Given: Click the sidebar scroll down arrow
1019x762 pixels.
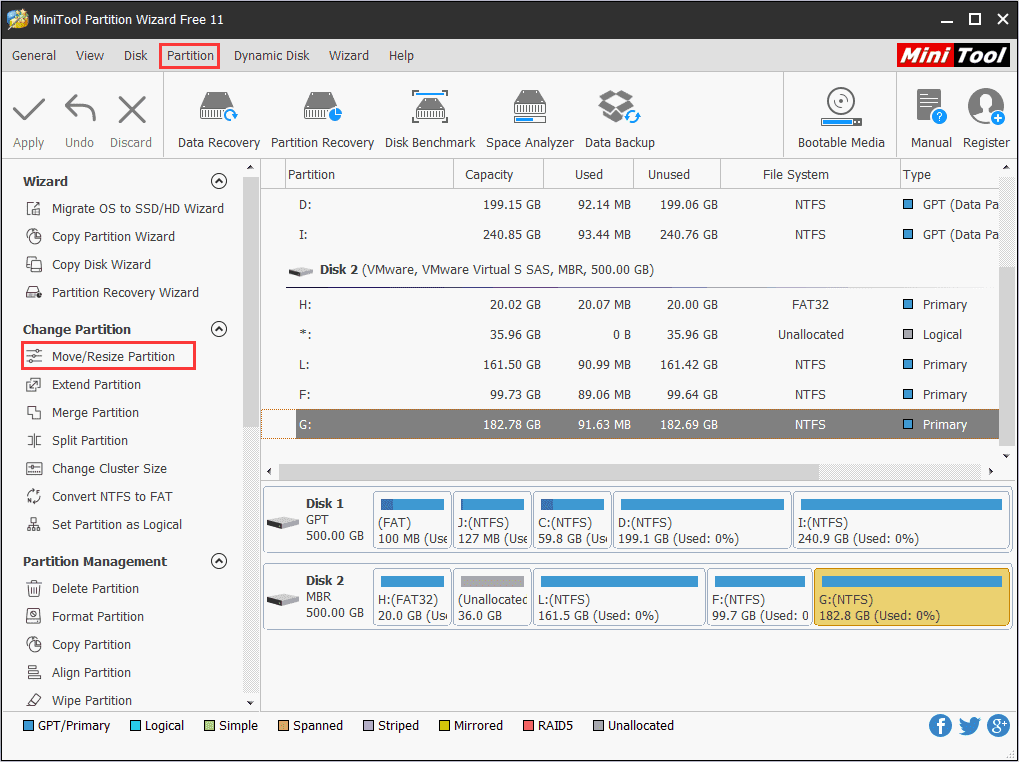Looking at the screenshot, I should 251,703.
